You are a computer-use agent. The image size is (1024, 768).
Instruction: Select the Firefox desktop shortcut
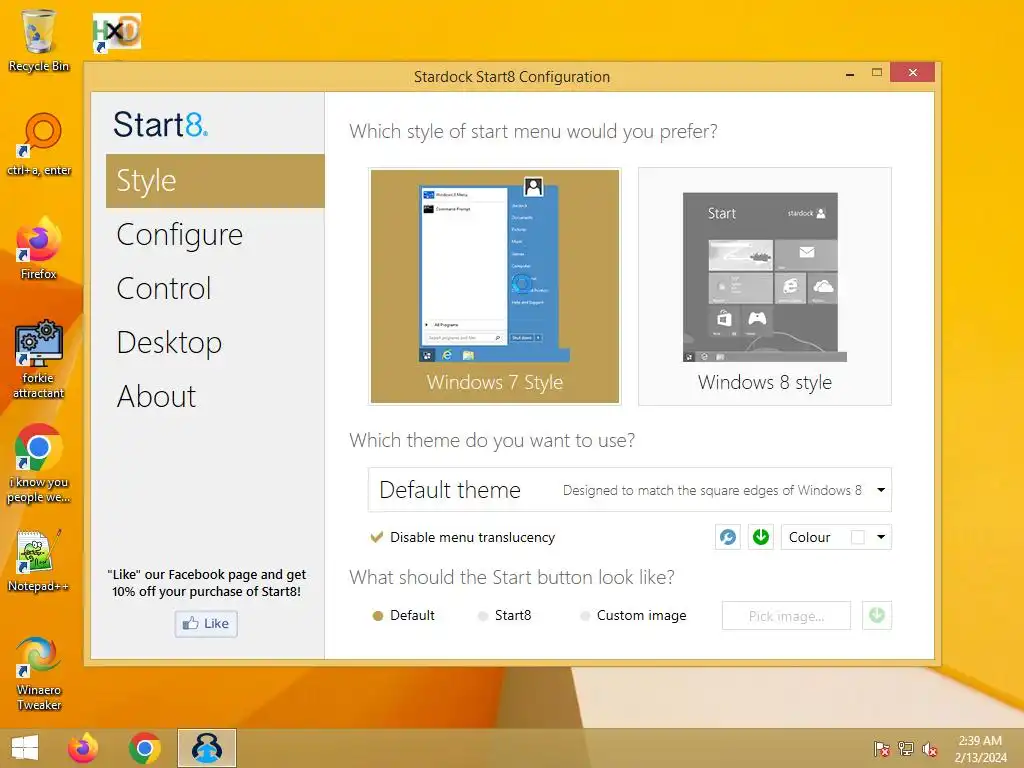[39, 249]
